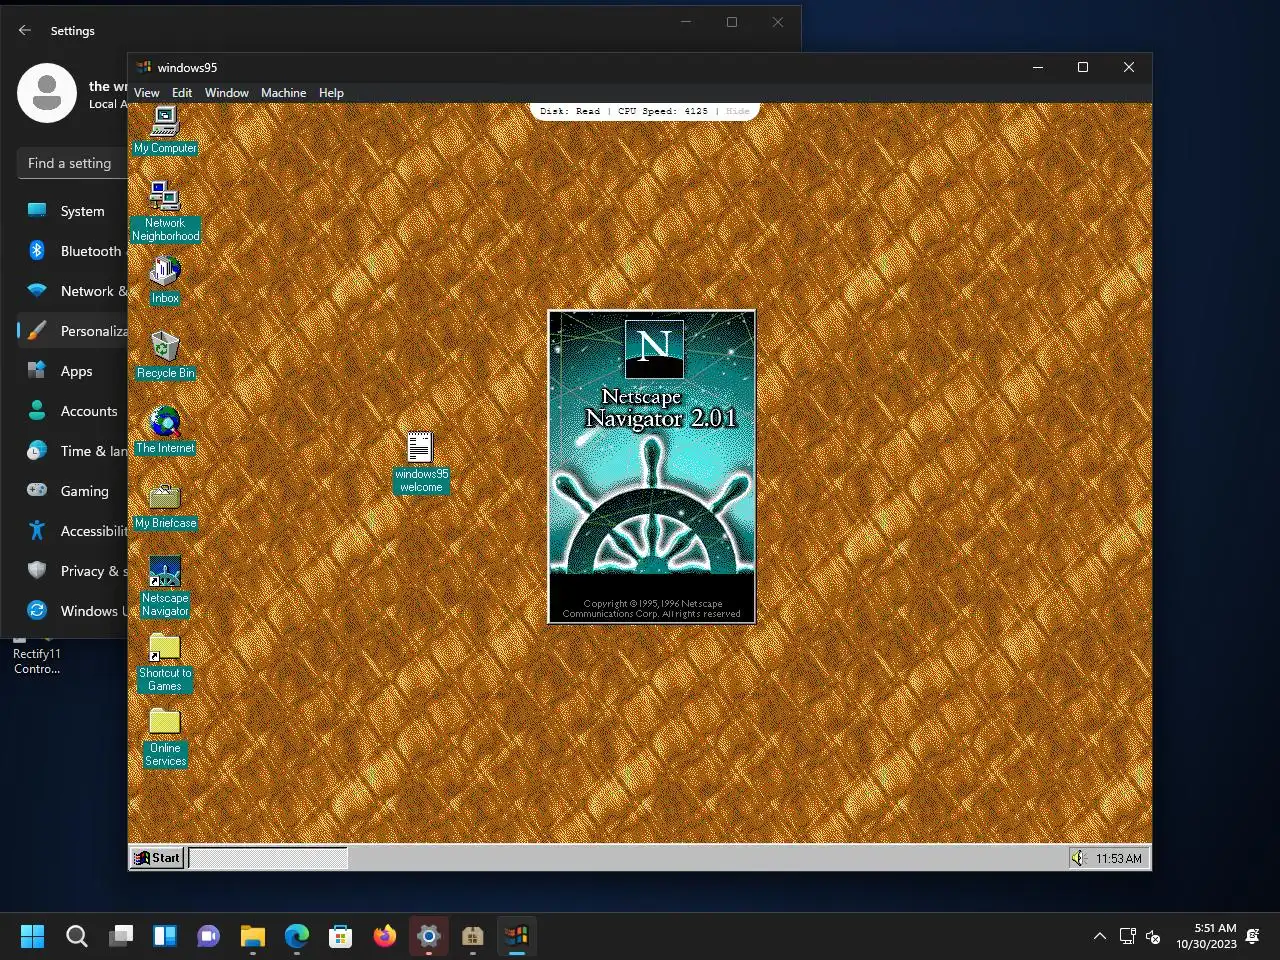Screen dimensions: 1280x960
Task: Open Task View on the taskbar
Action: tap(121, 936)
